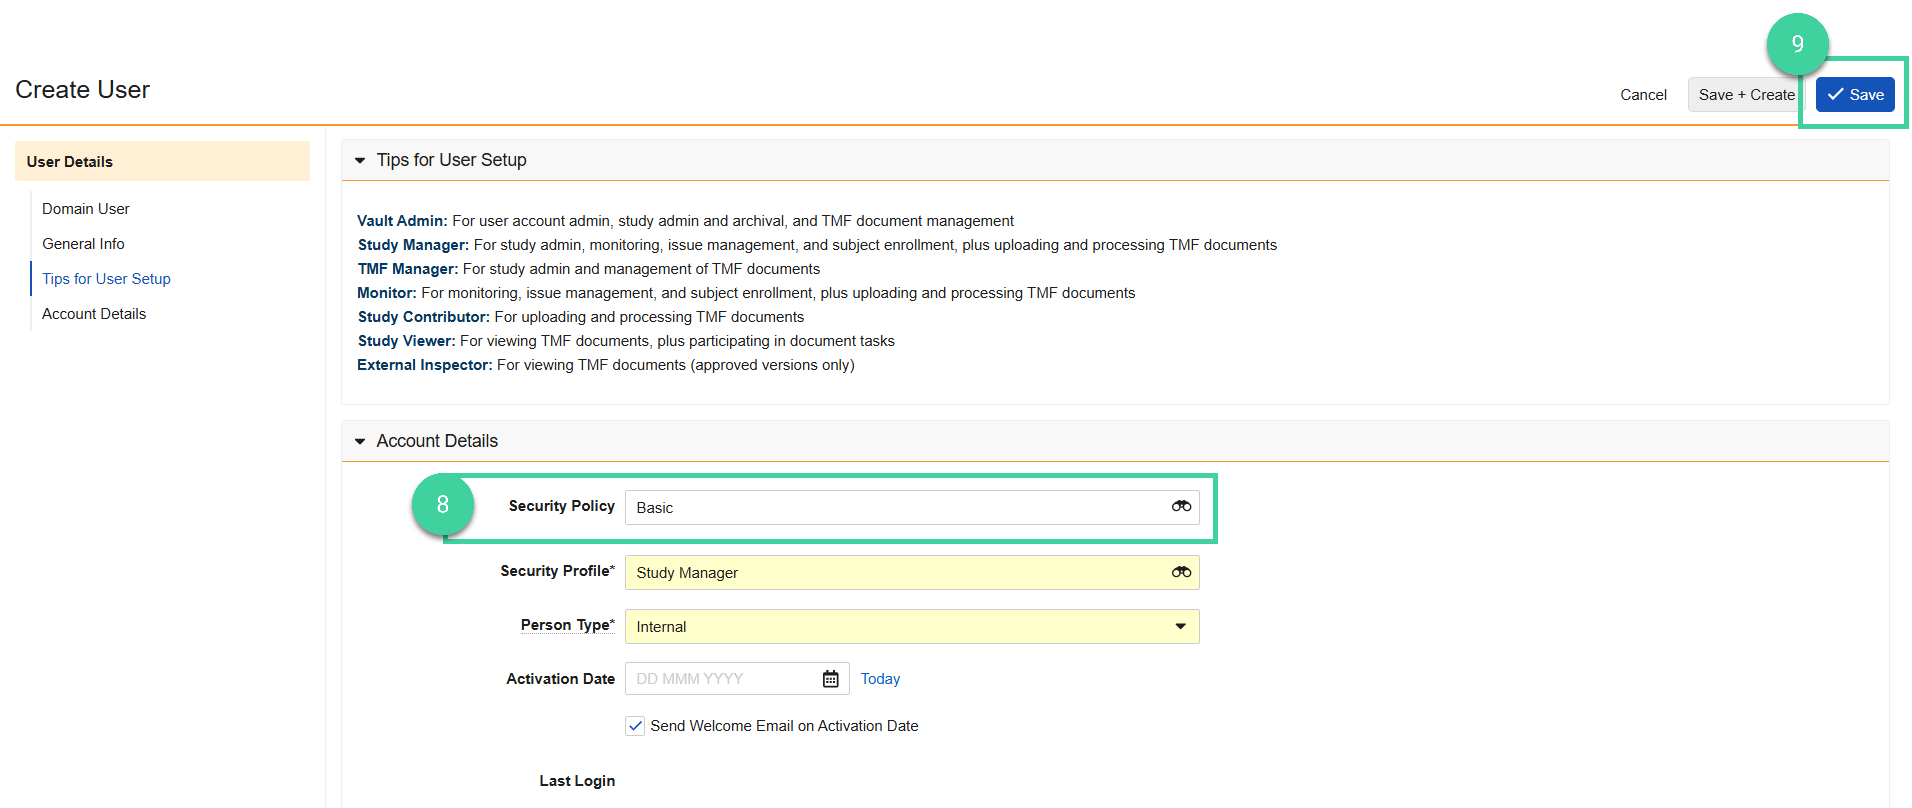This screenshot has height=808, width=1912.
Task: Click the Study Viewer tip text
Action: pos(626,341)
